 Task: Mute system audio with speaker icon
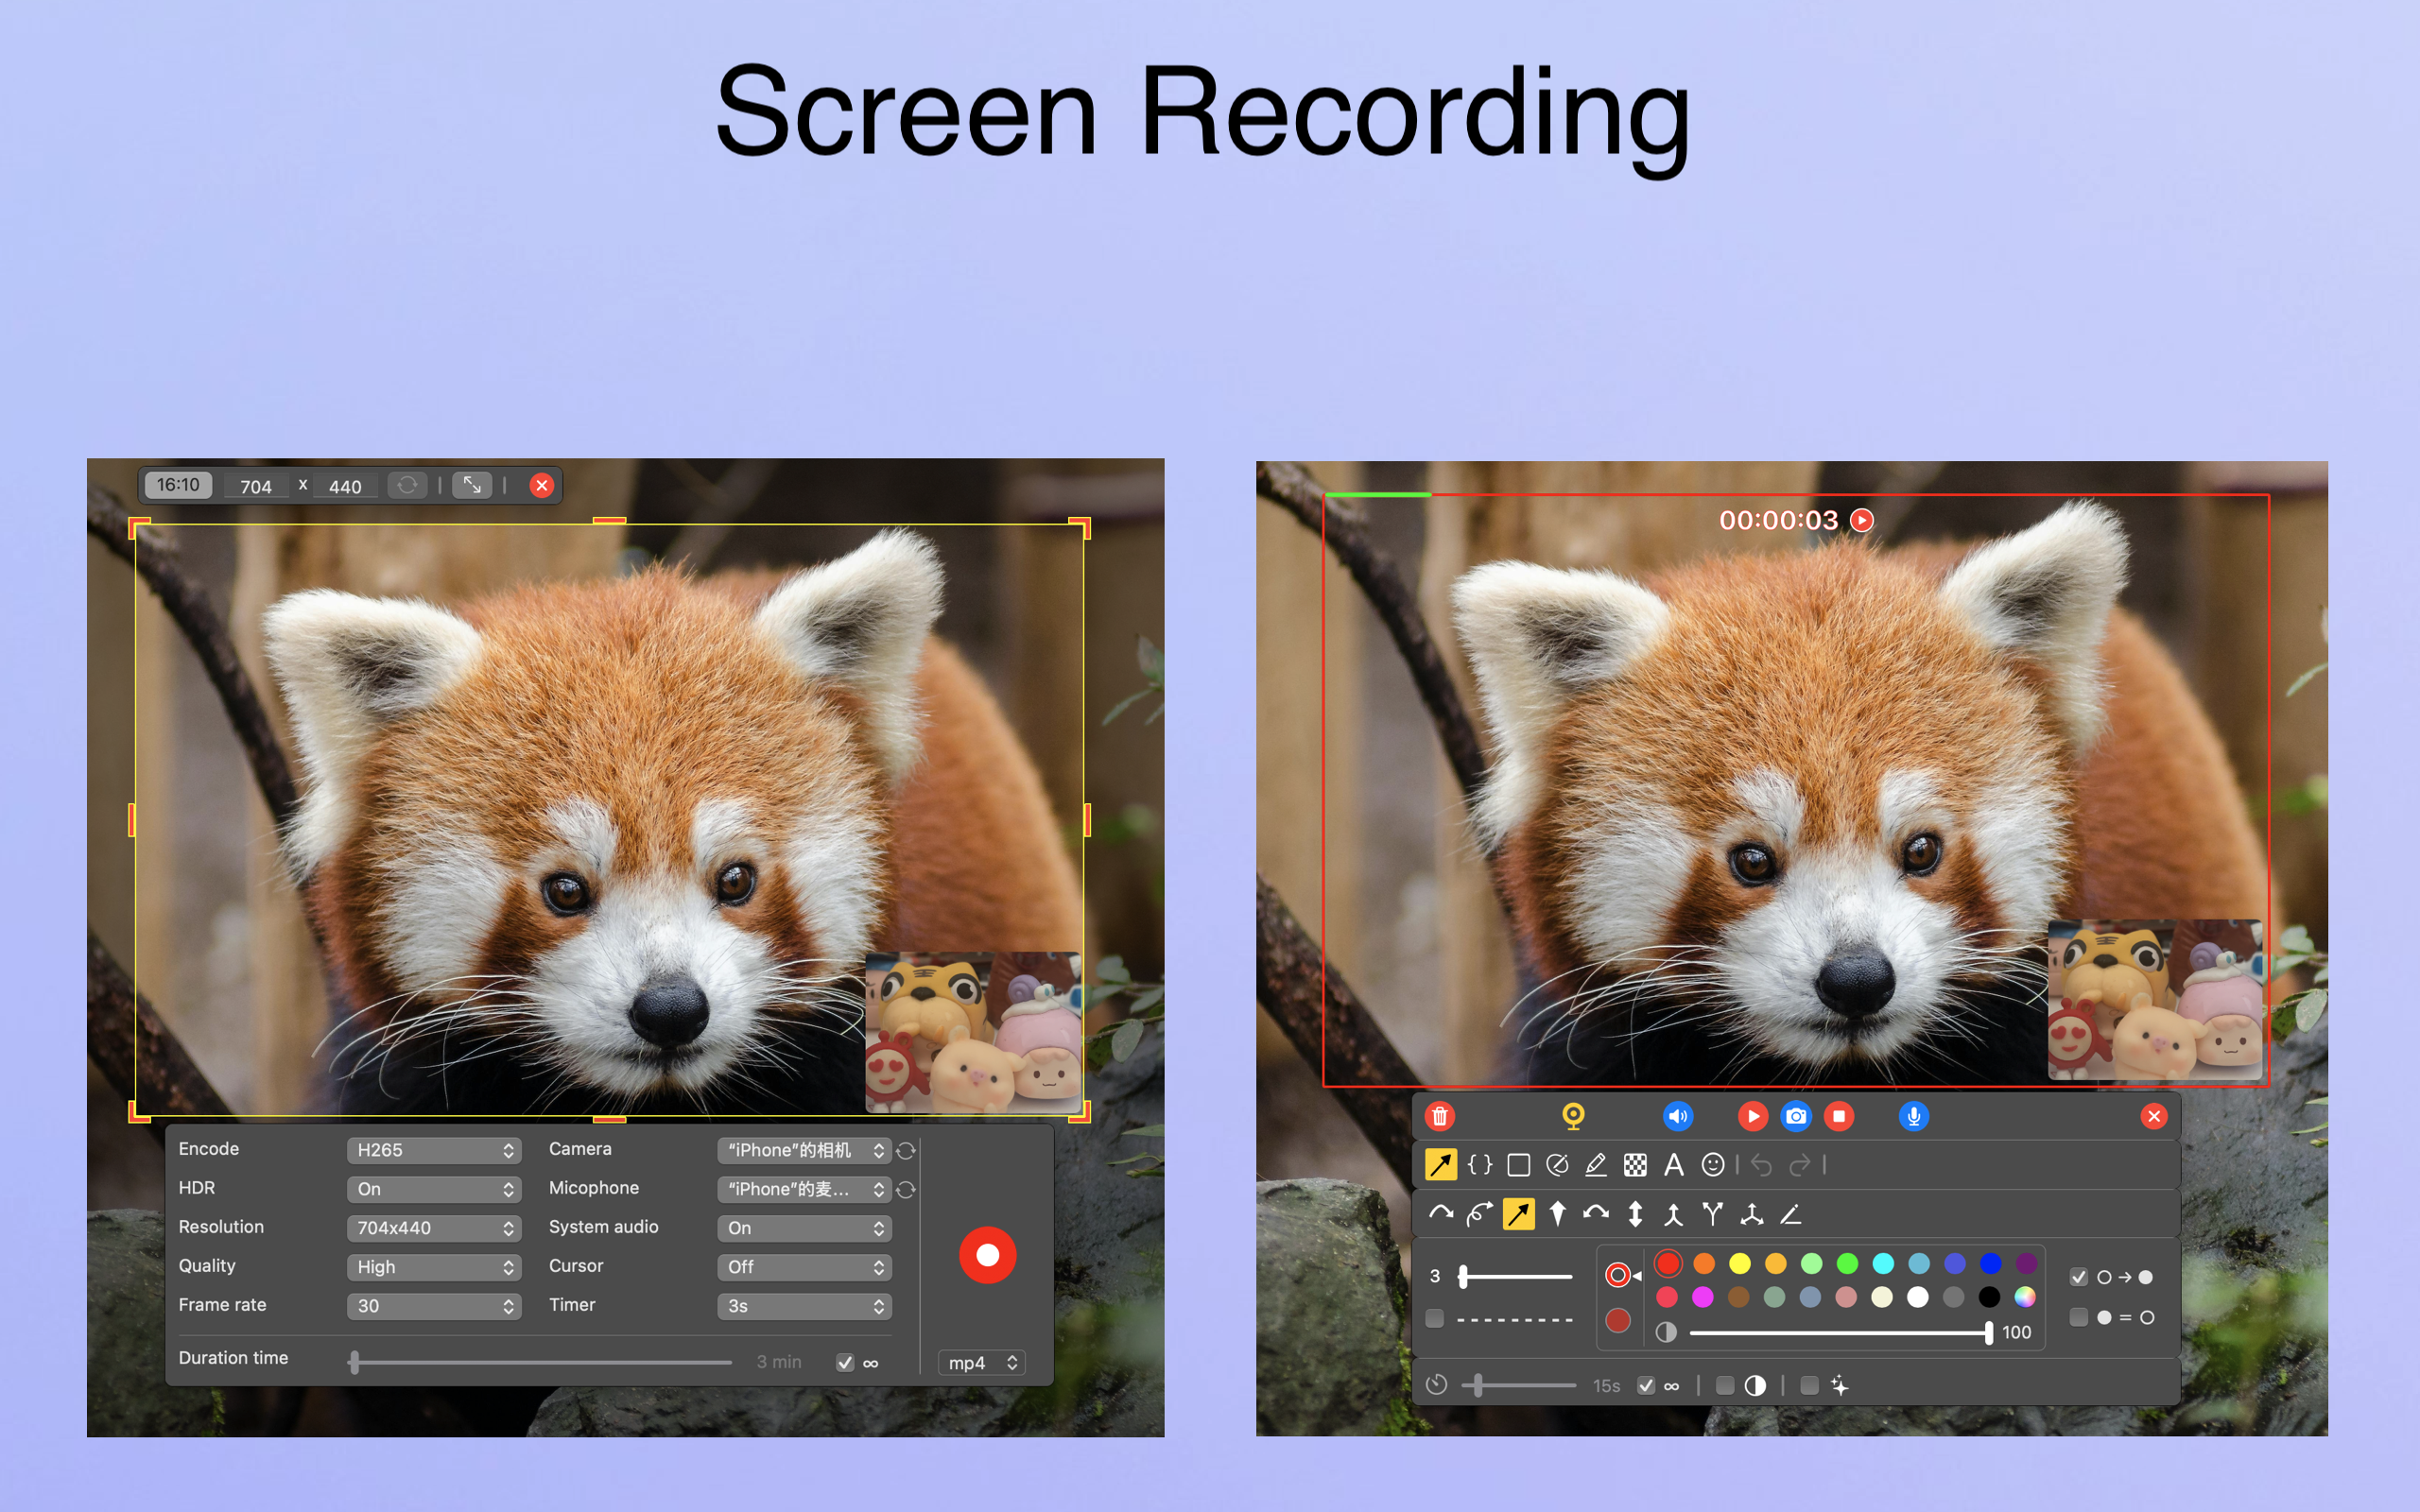[x=1678, y=1116]
